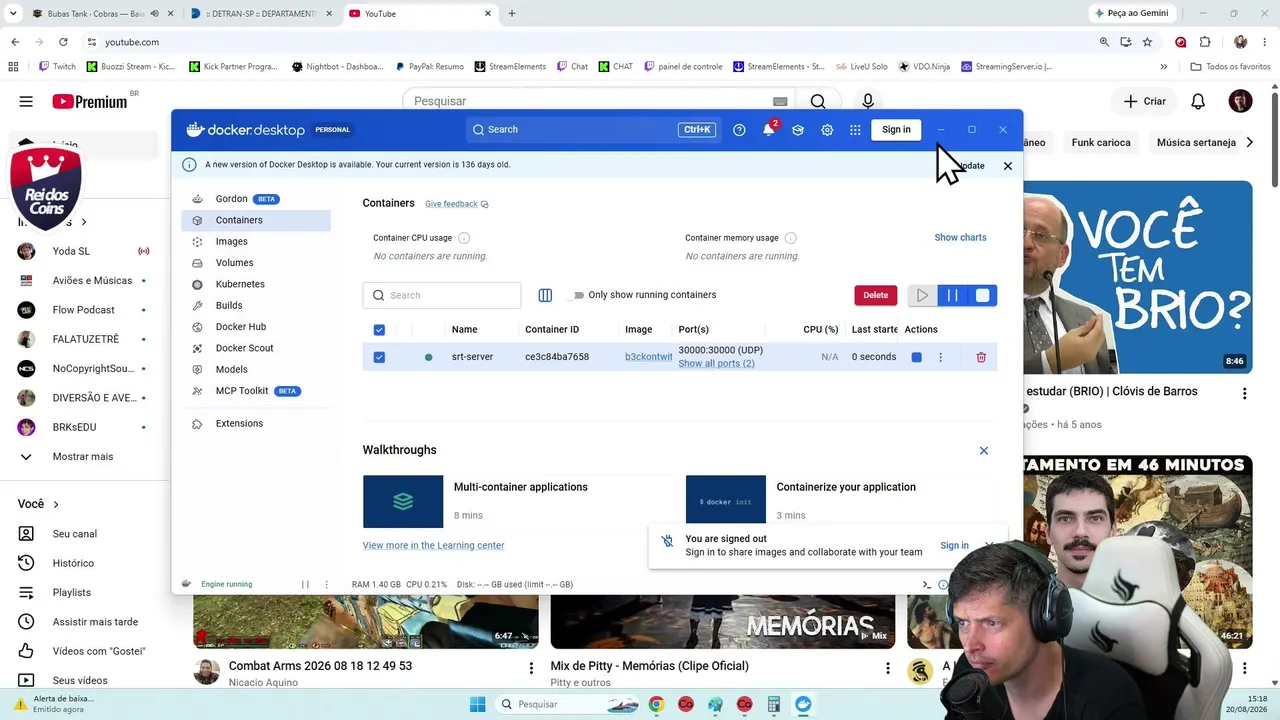Uncheck the srt-server container checkbox
The width and height of the screenshot is (1280, 720).
[379, 357]
